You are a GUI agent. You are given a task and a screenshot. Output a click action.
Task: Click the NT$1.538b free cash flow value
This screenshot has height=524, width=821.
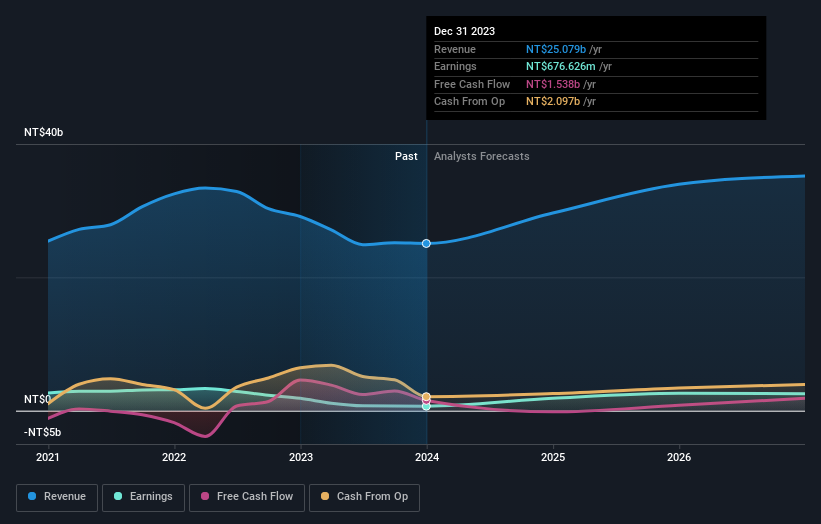[553, 84]
